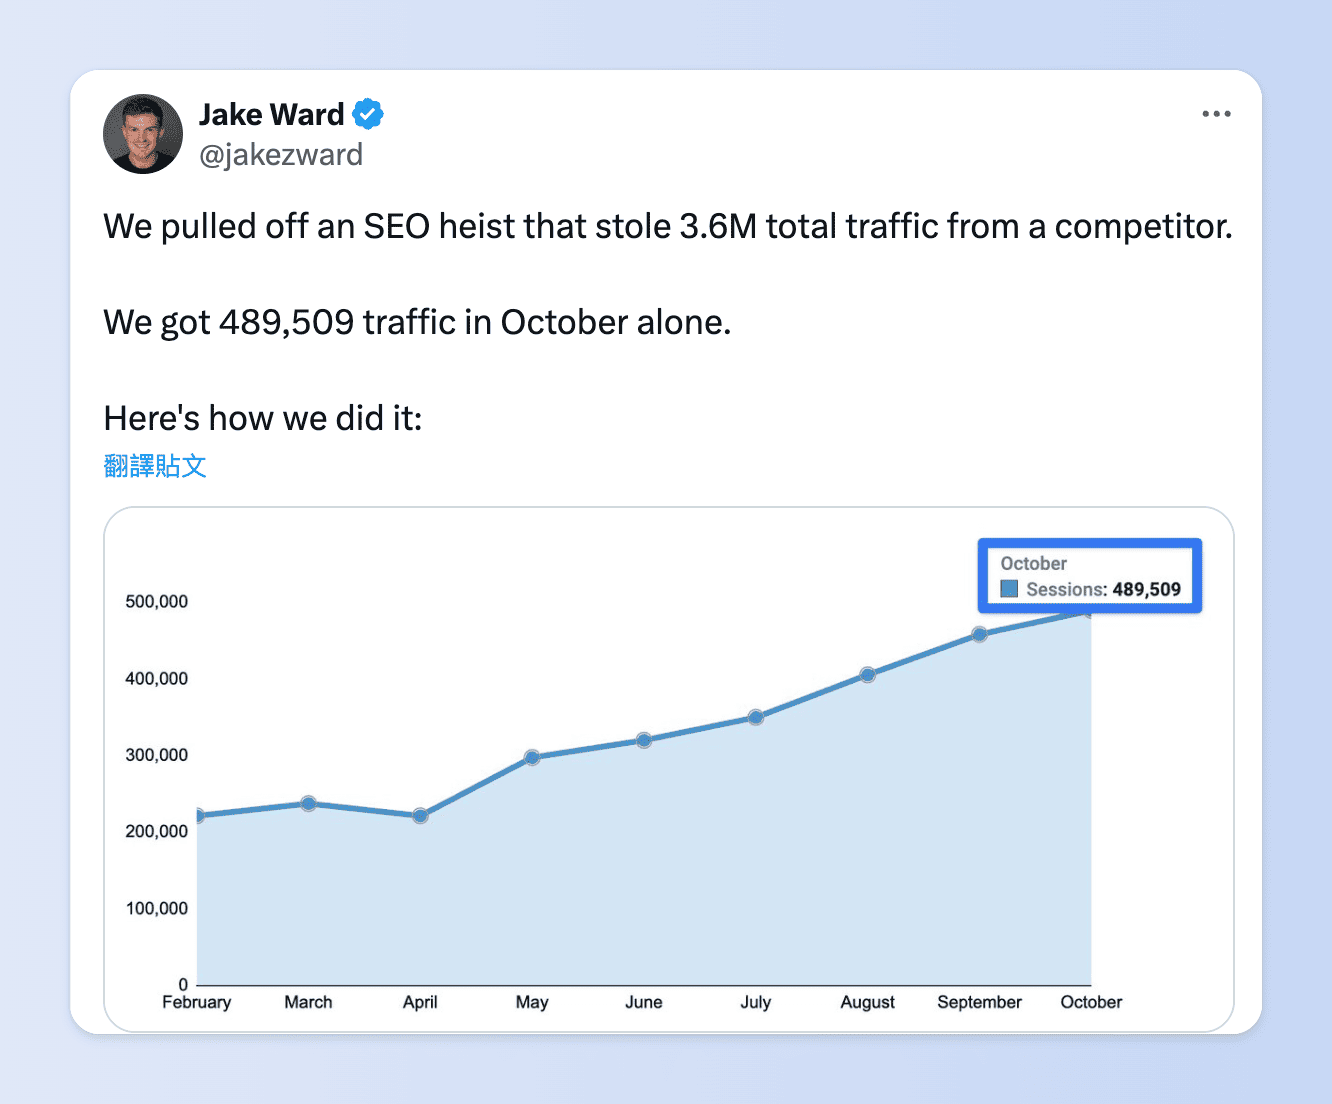Click the June data point marker
The height and width of the screenshot is (1104, 1332).
tap(644, 740)
